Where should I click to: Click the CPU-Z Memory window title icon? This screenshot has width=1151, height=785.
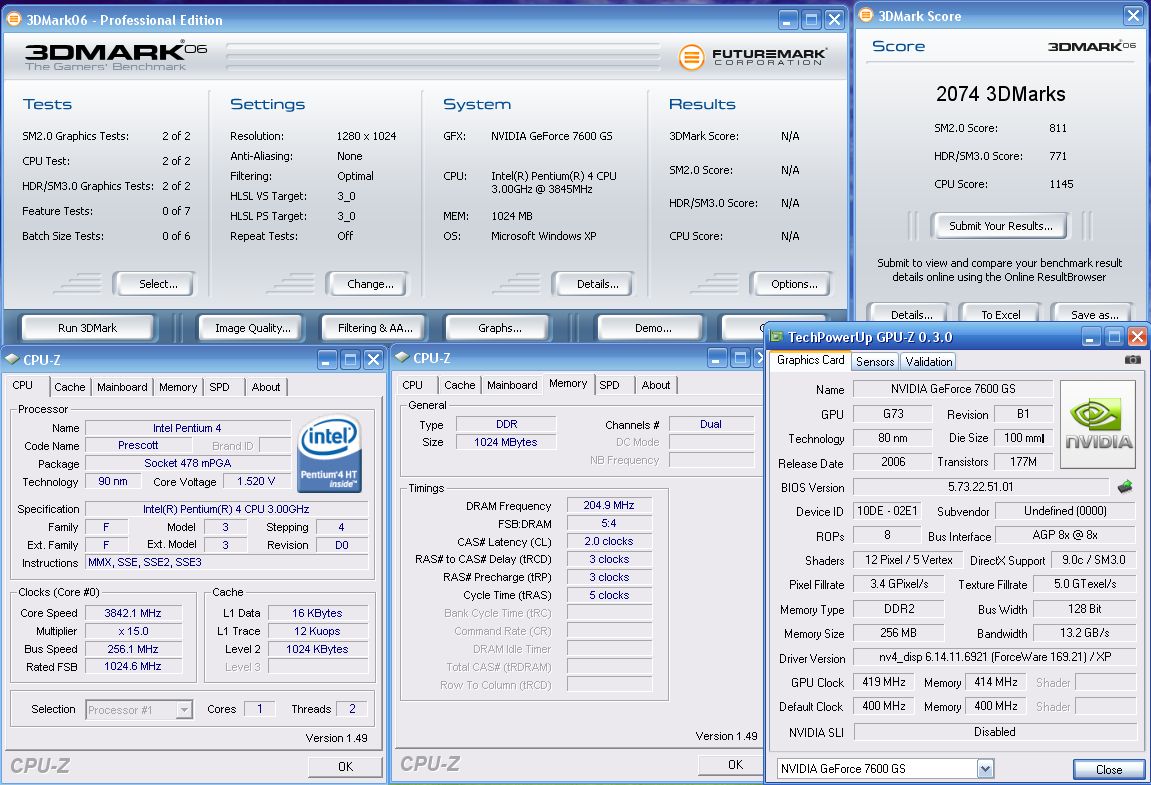click(402, 357)
